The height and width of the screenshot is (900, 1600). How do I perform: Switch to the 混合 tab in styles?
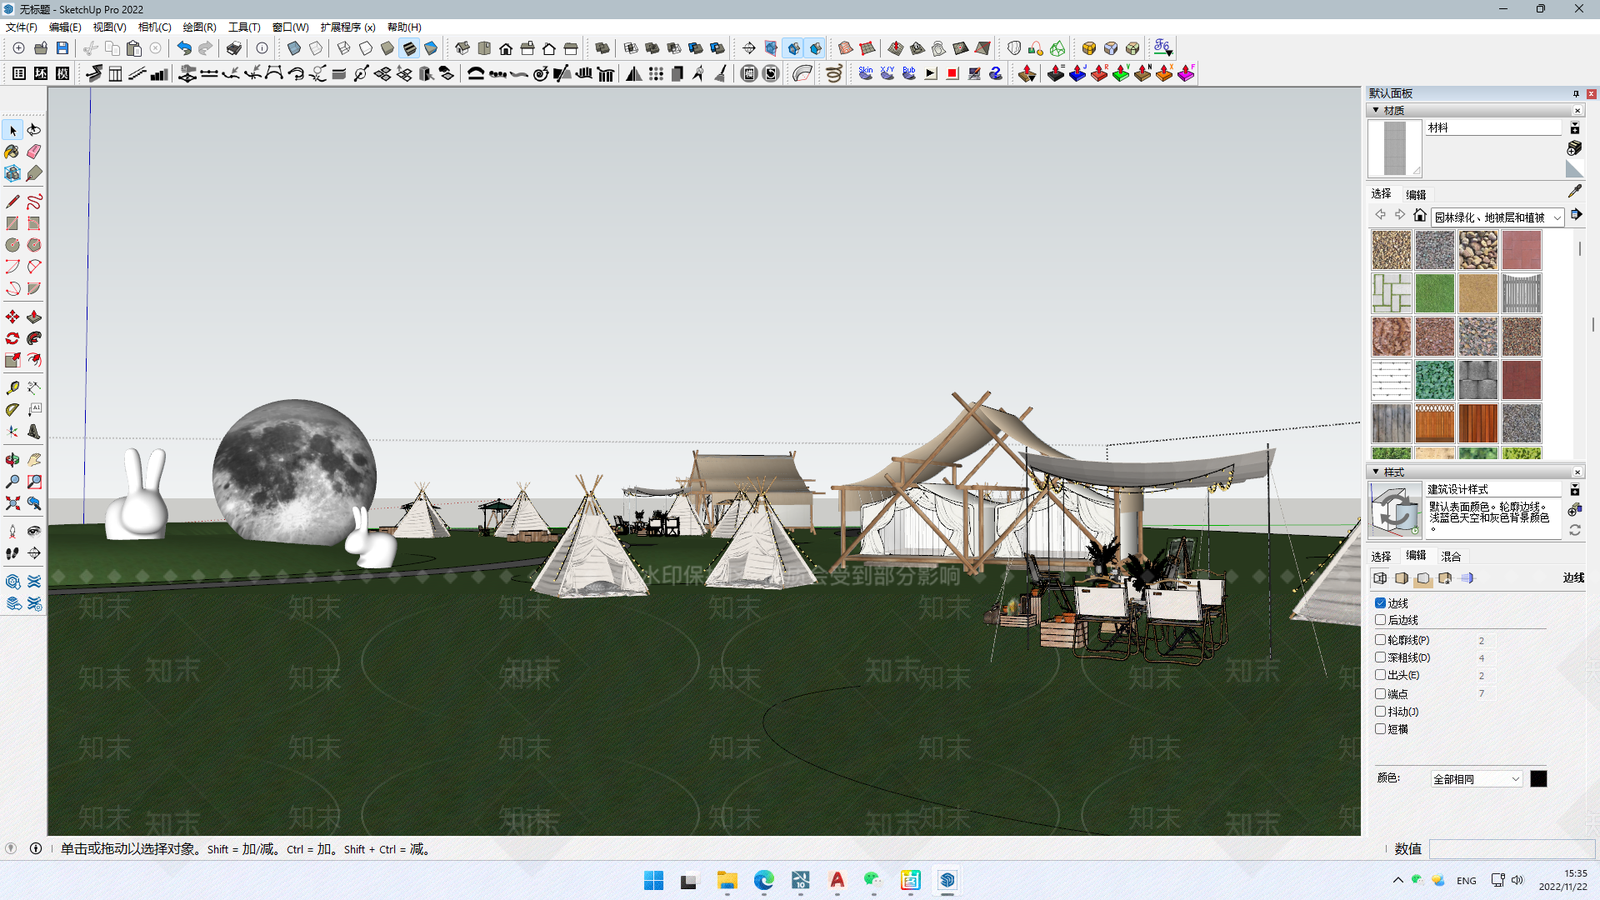1451,556
